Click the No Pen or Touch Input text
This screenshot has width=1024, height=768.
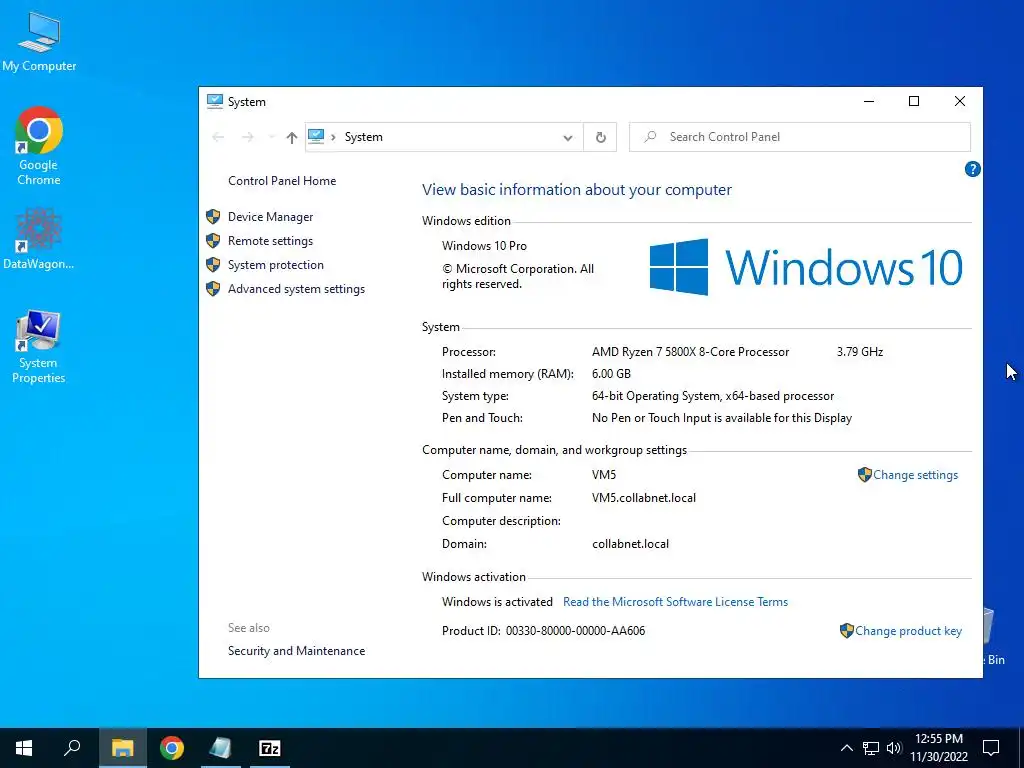point(722,418)
